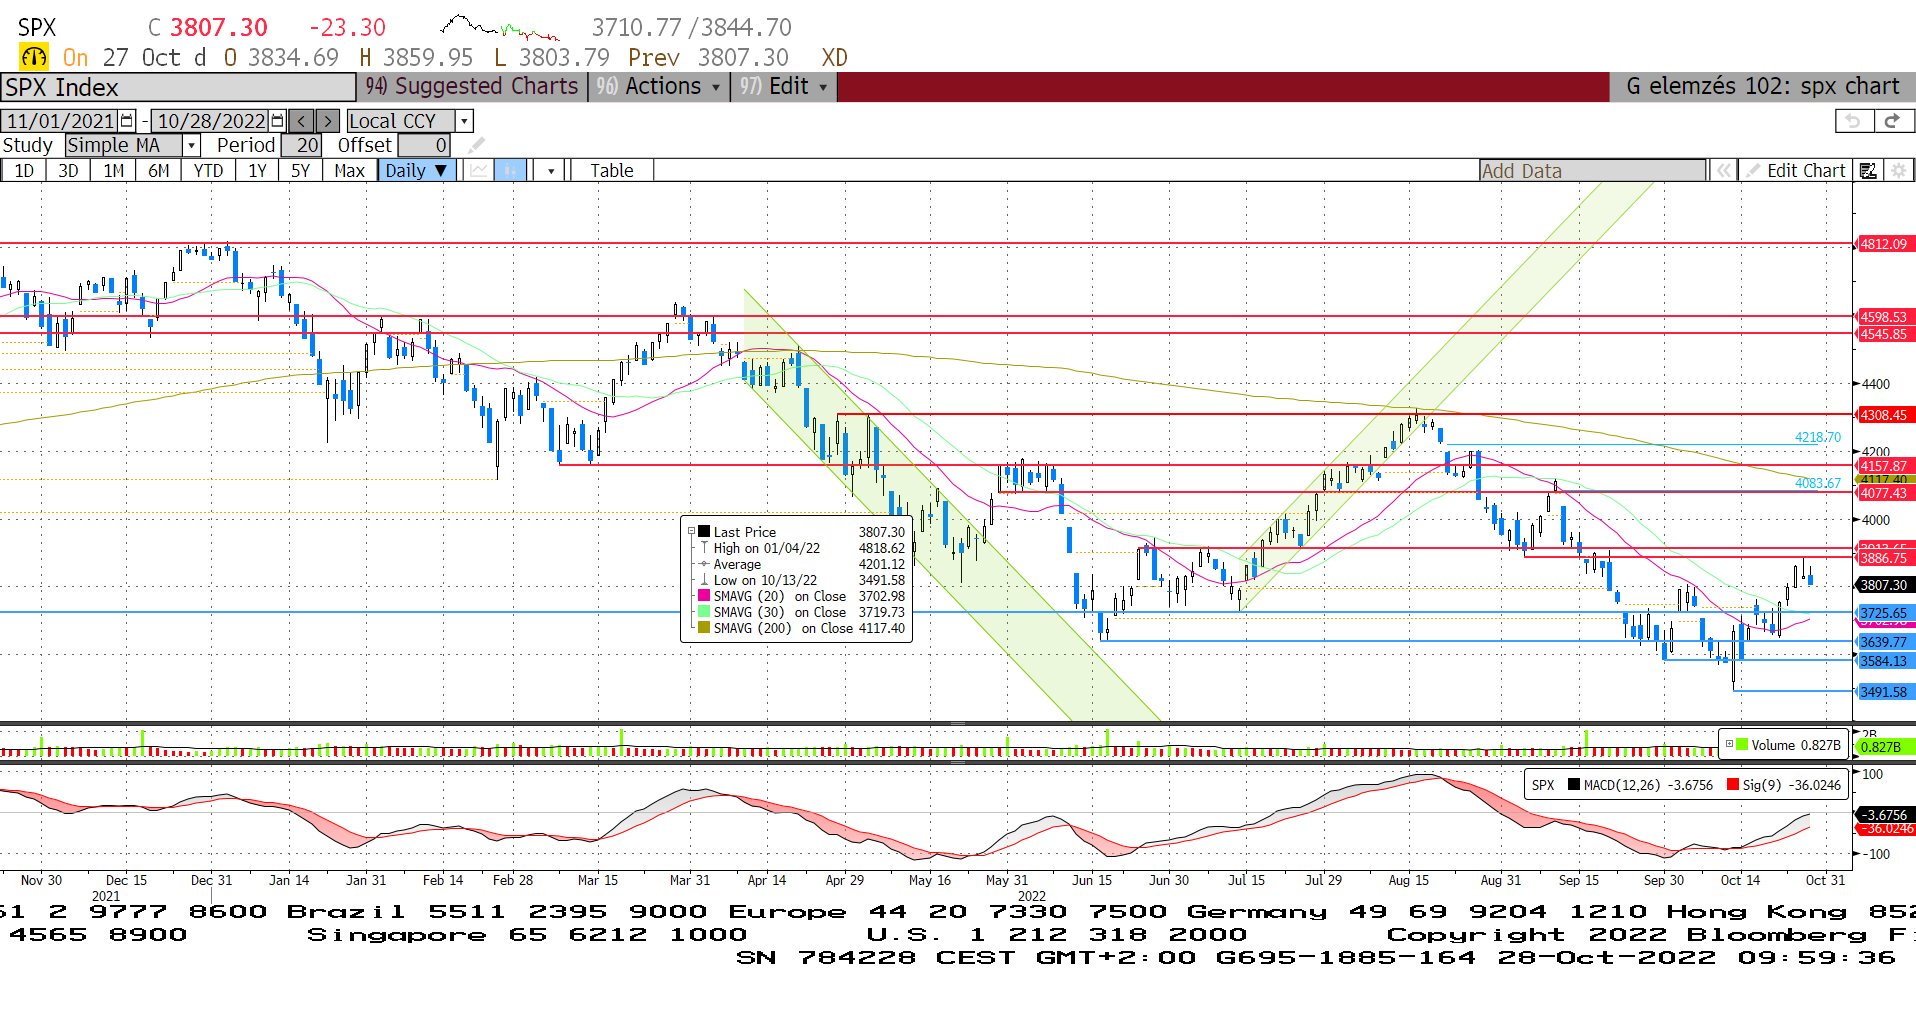This screenshot has width=1916, height=1013.
Task: Open the start date calendar picker
Action: pyautogui.click(x=127, y=121)
